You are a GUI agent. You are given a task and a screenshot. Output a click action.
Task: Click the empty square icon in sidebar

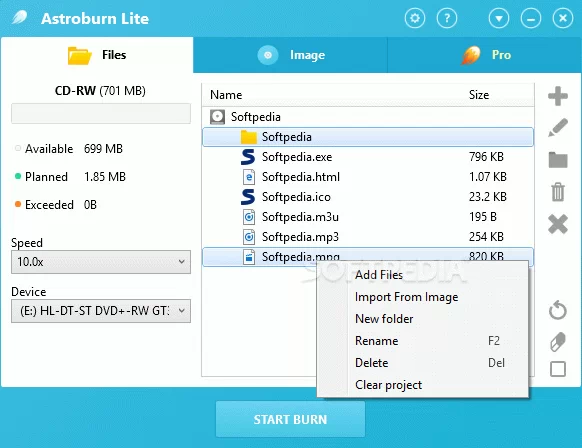tap(558, 369)
